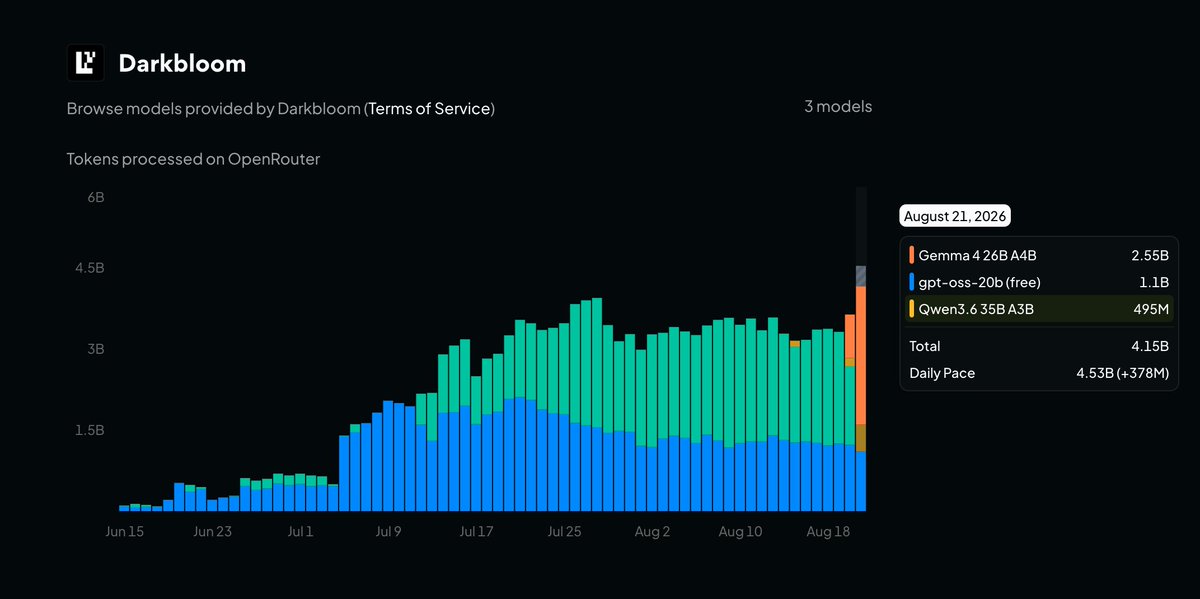Click the Total 4.15B value
1200x599 pixels.
(x=1151, y=346)
